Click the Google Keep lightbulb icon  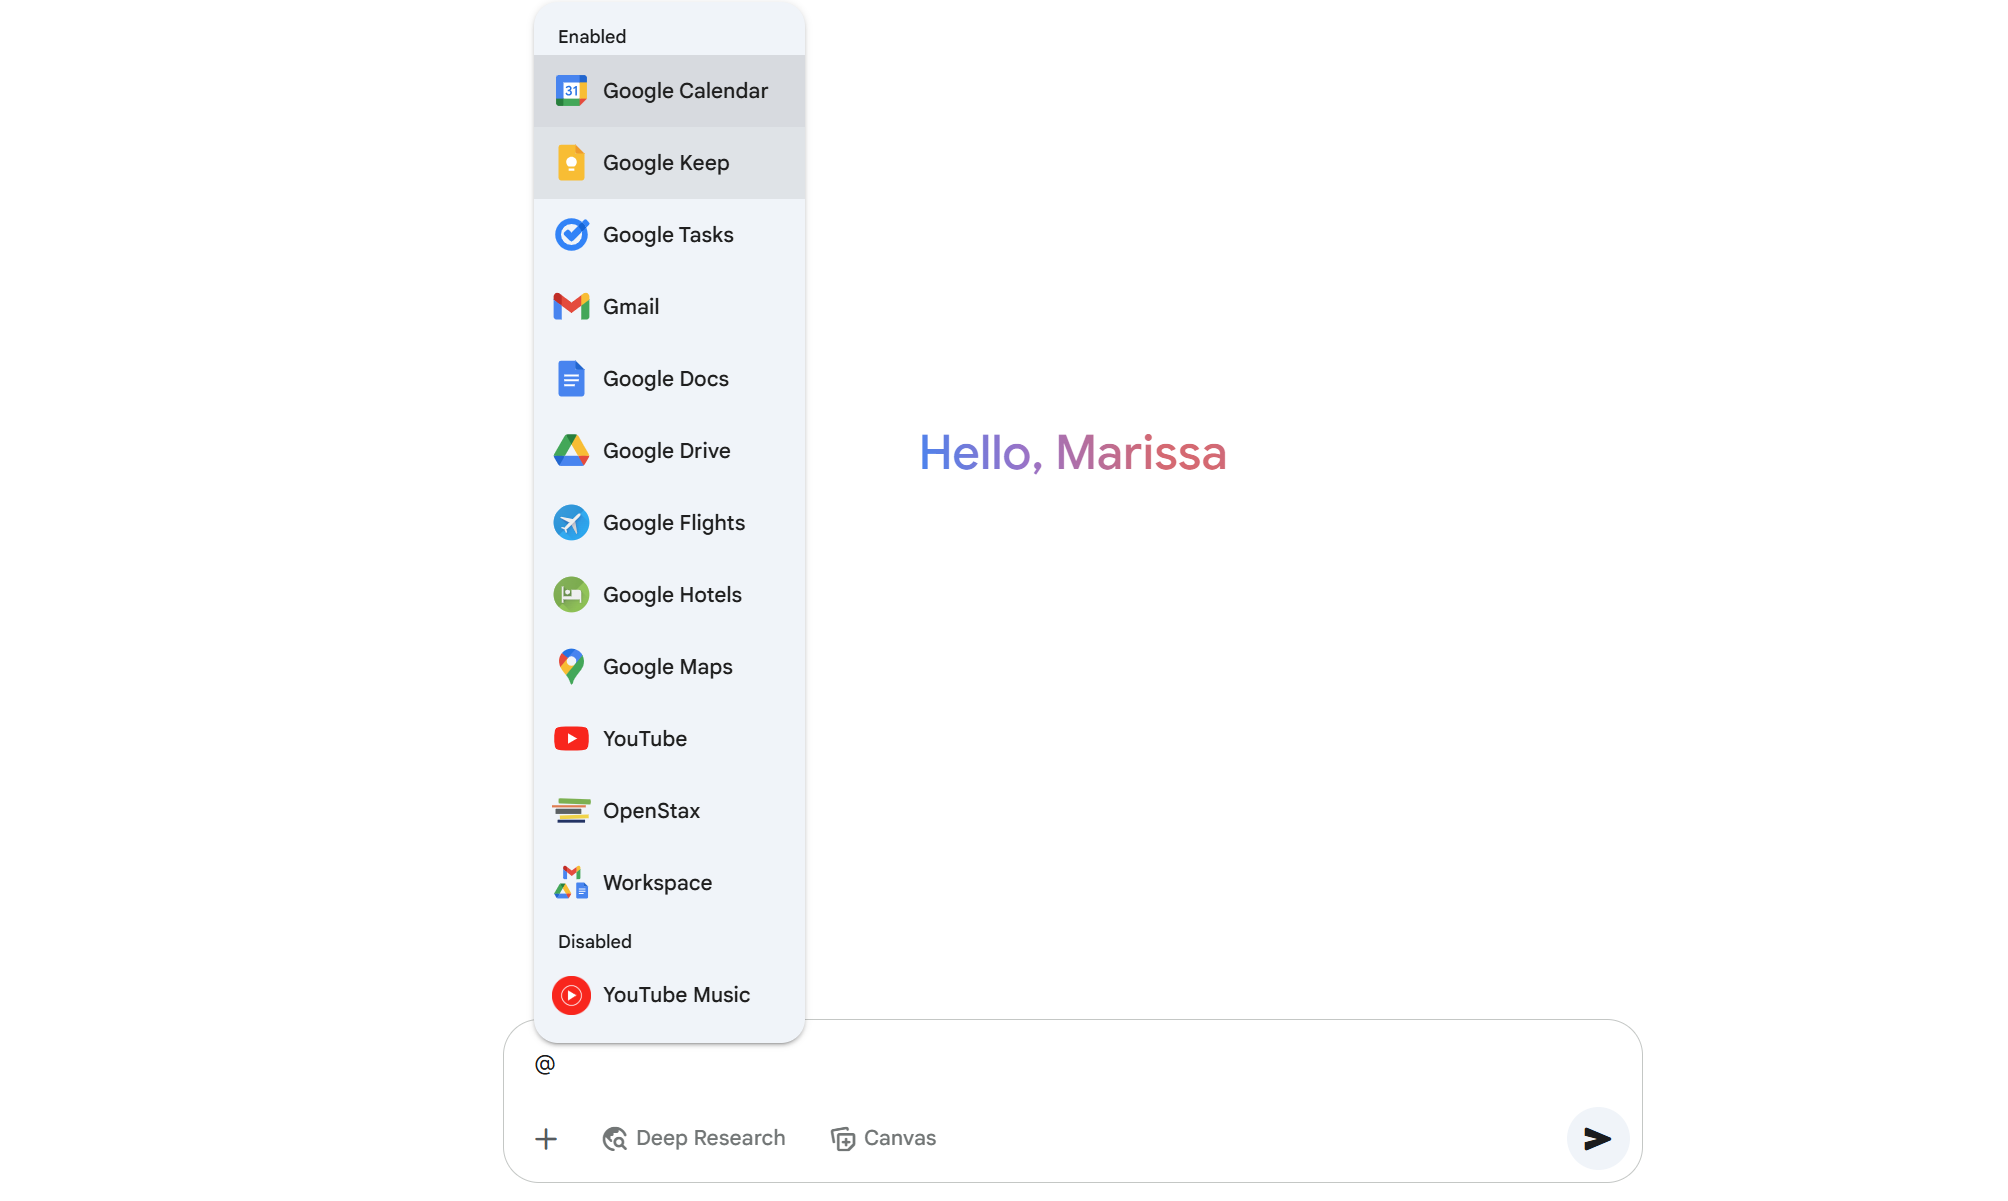[571, 163]
